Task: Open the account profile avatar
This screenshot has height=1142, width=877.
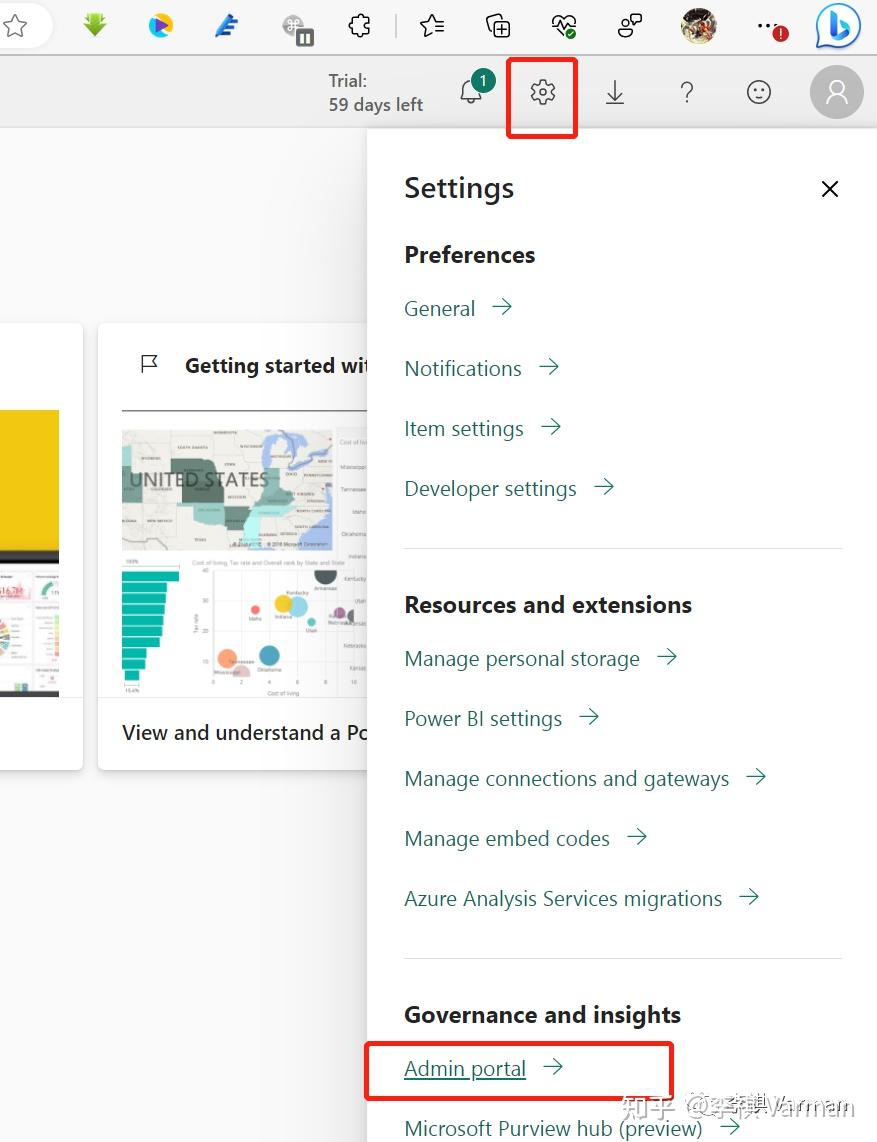Action: tap(836, 92)
